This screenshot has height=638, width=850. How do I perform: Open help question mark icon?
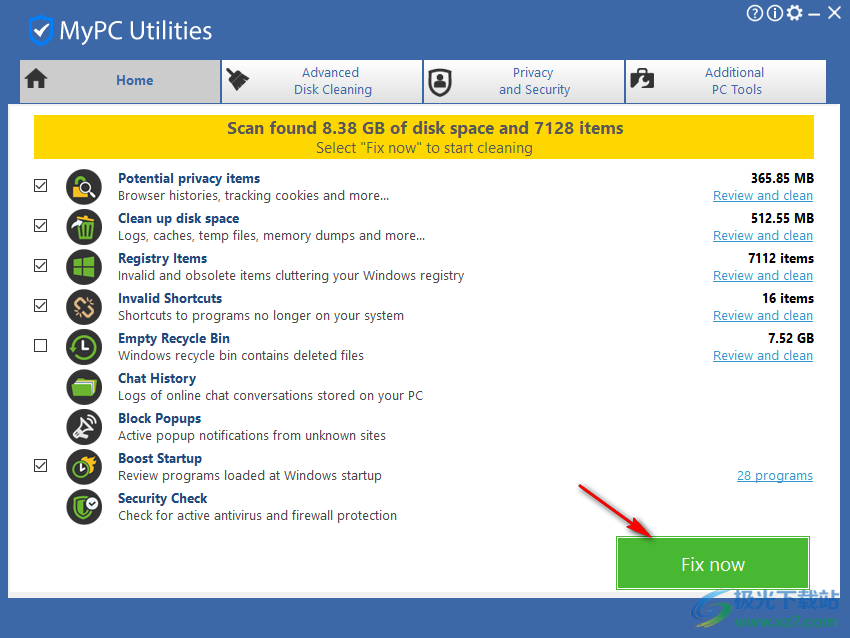click(x=754, y=12)
